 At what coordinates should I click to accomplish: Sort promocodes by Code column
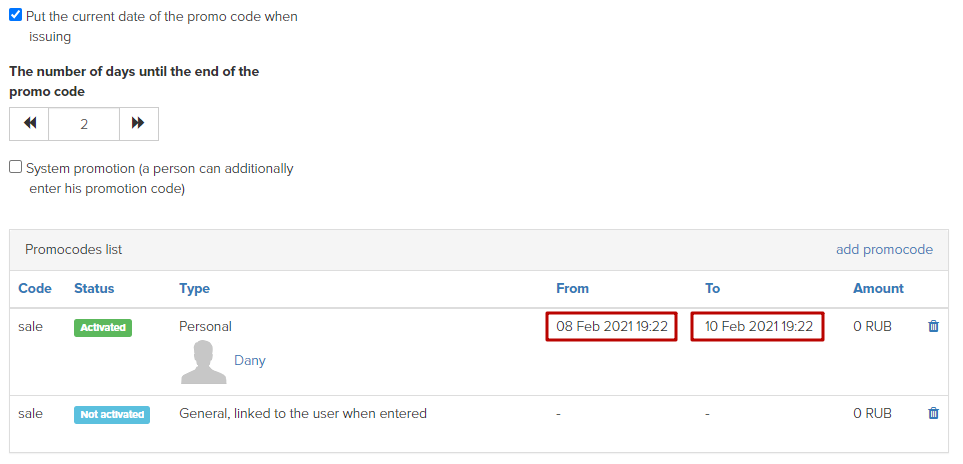click(x=35, y=288)
